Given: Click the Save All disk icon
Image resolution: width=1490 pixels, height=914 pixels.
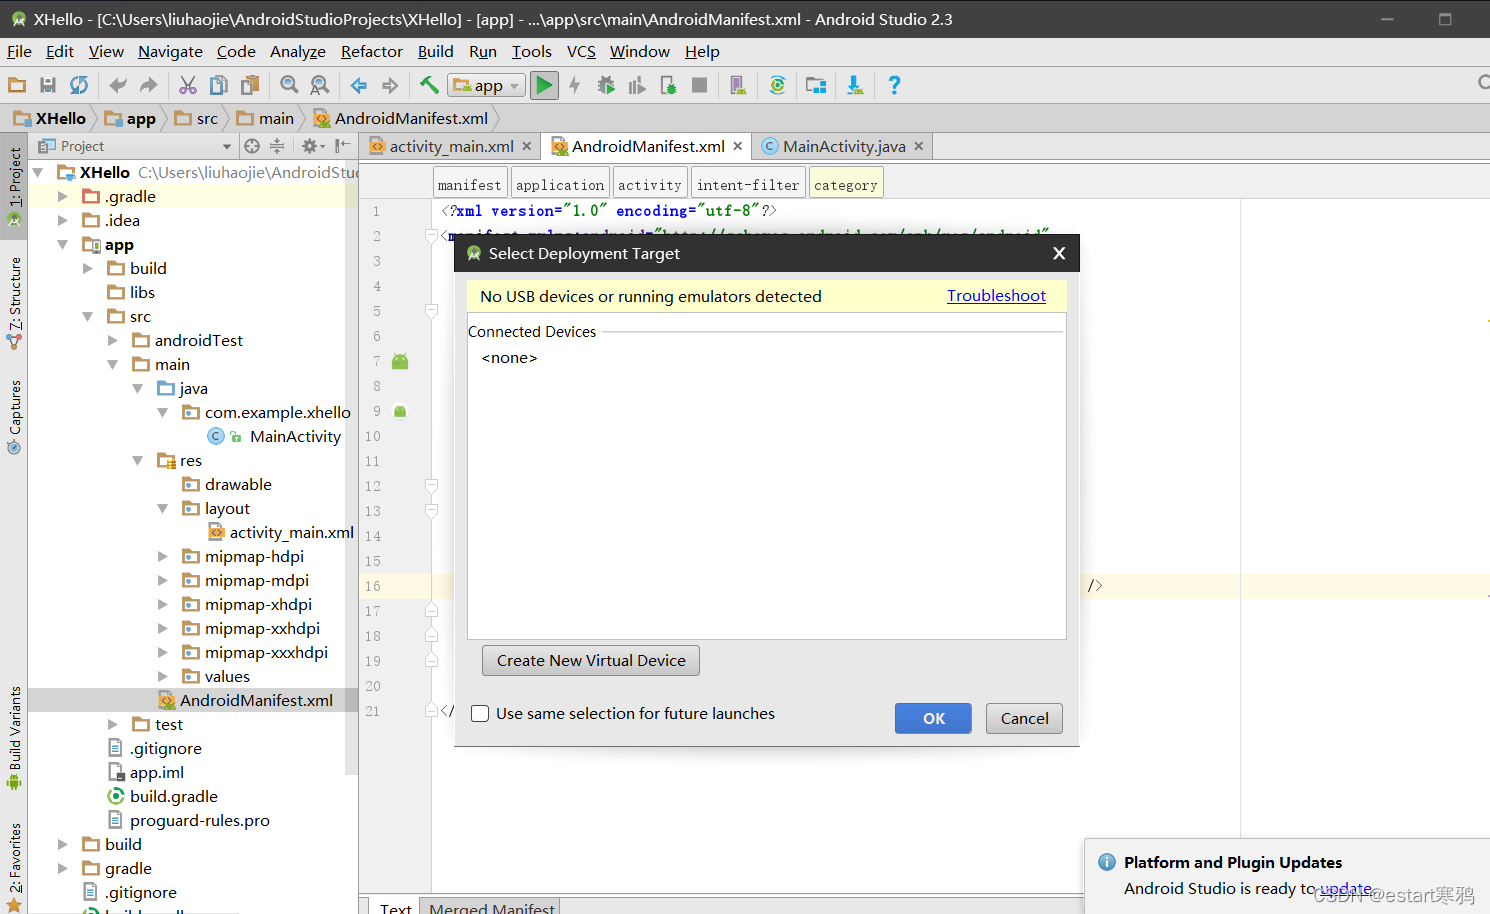Looking at the screenshot, I should (47, 85).
